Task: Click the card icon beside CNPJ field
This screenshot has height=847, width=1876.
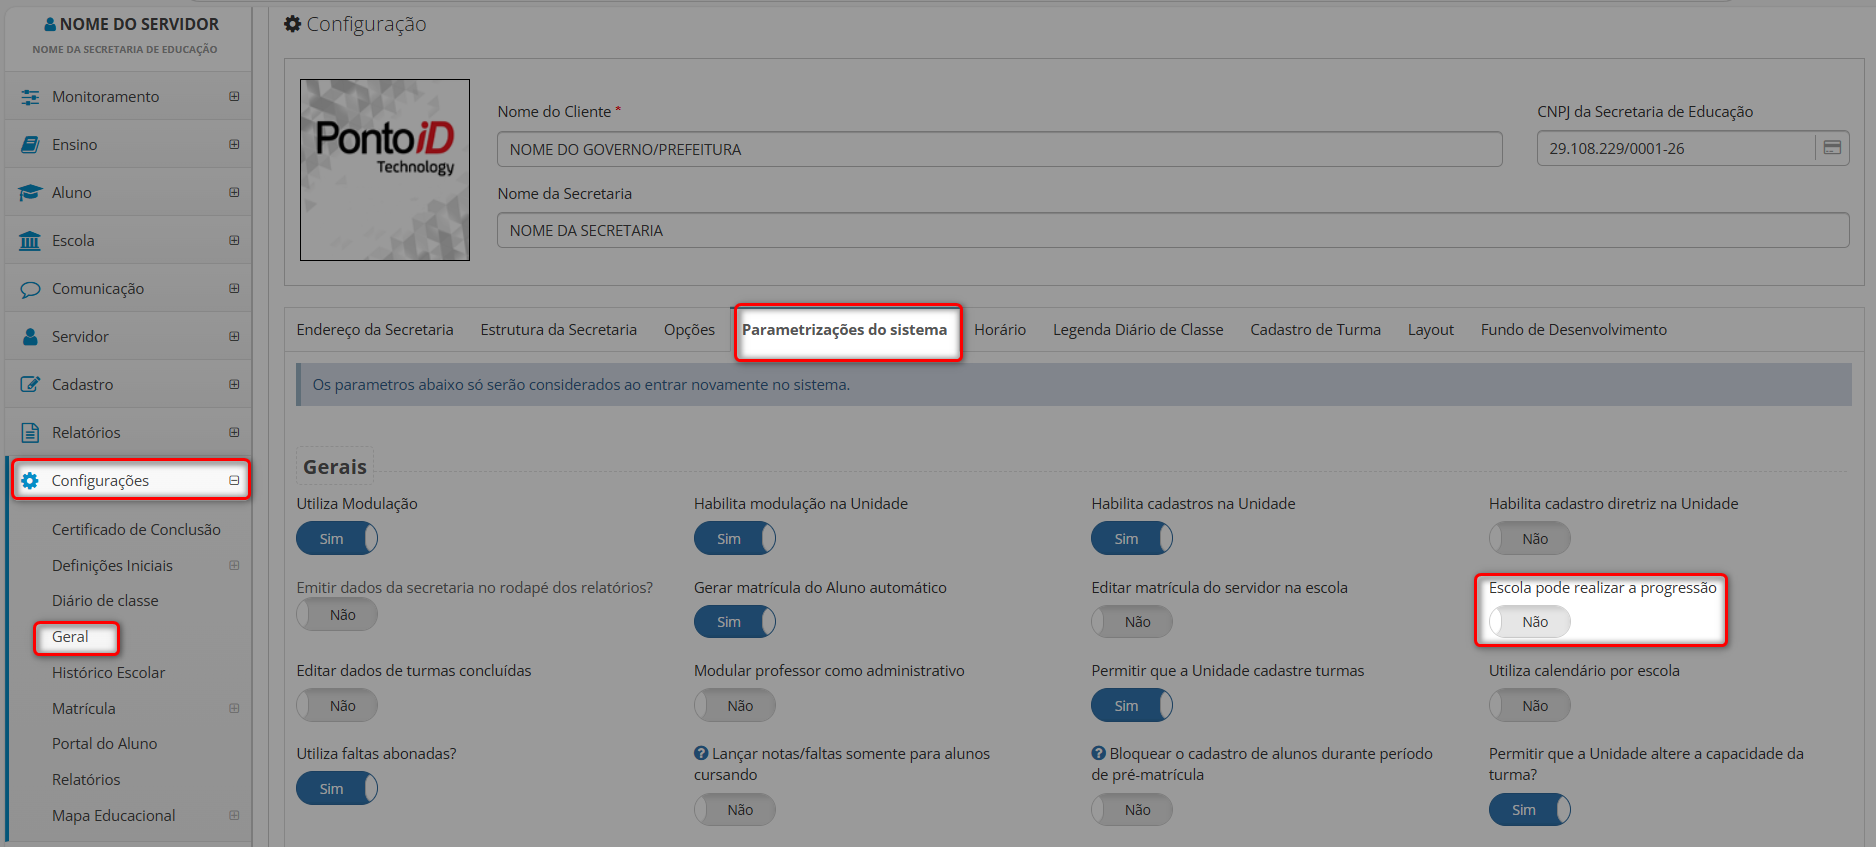Action: [1832, 148]
